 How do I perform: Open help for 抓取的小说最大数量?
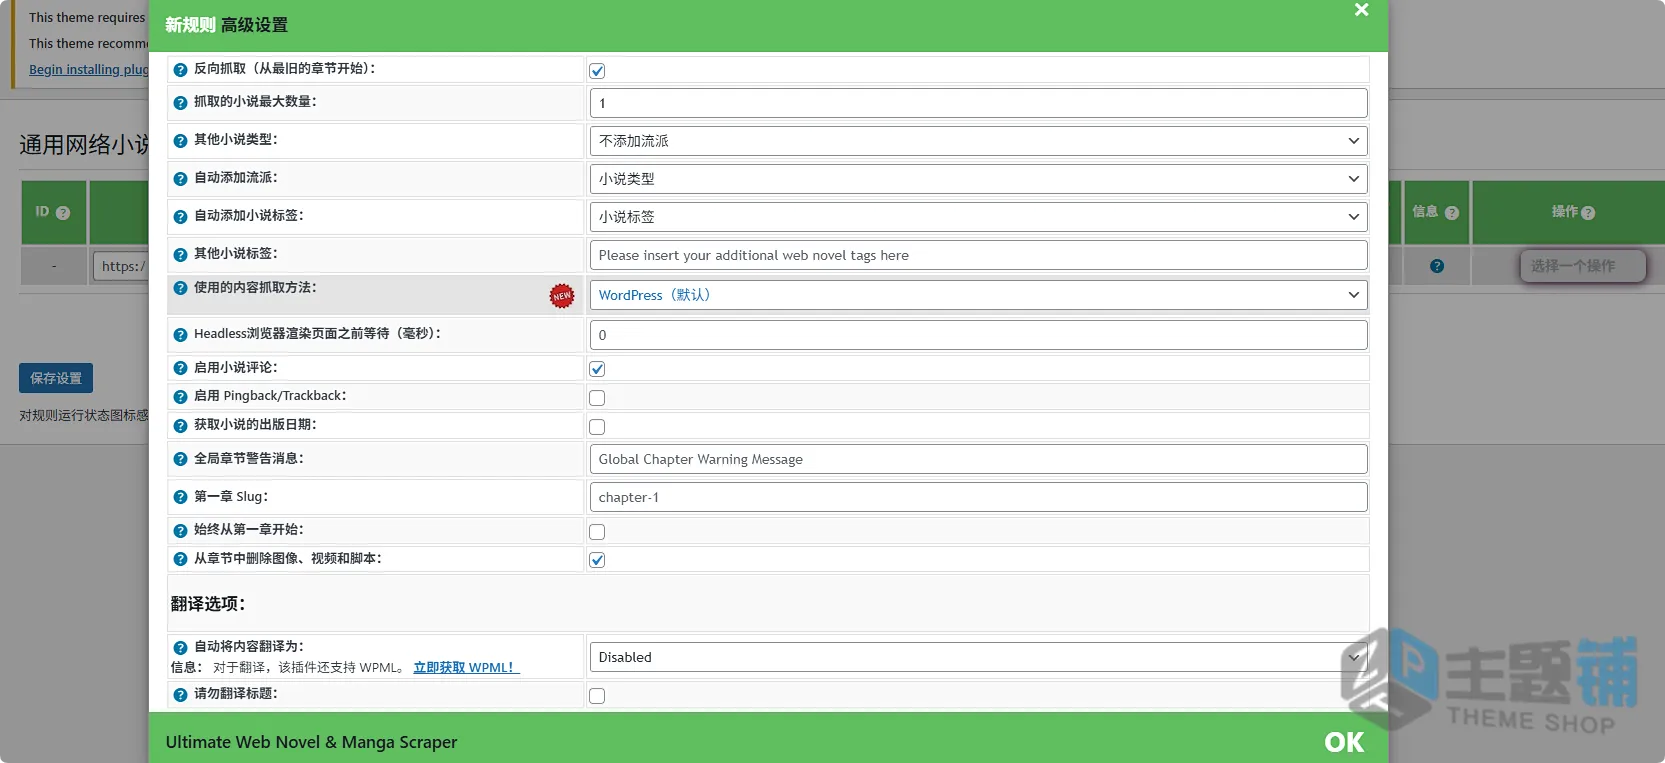pos(180,103)
